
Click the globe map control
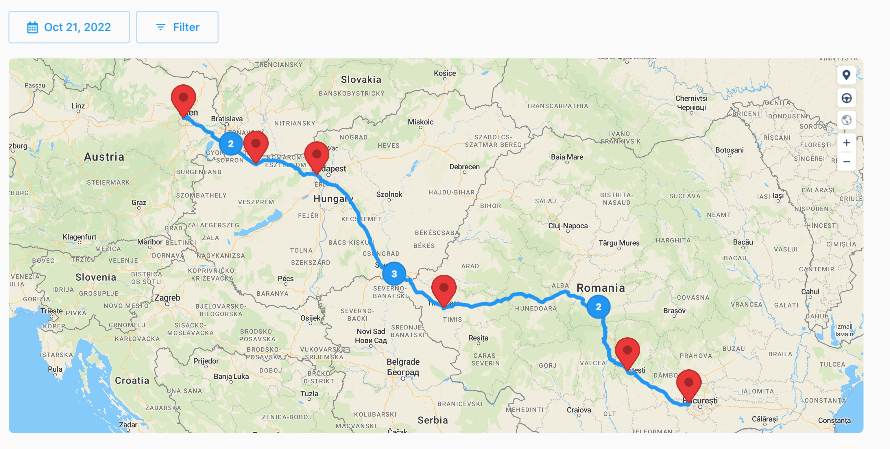coord(846,120)
